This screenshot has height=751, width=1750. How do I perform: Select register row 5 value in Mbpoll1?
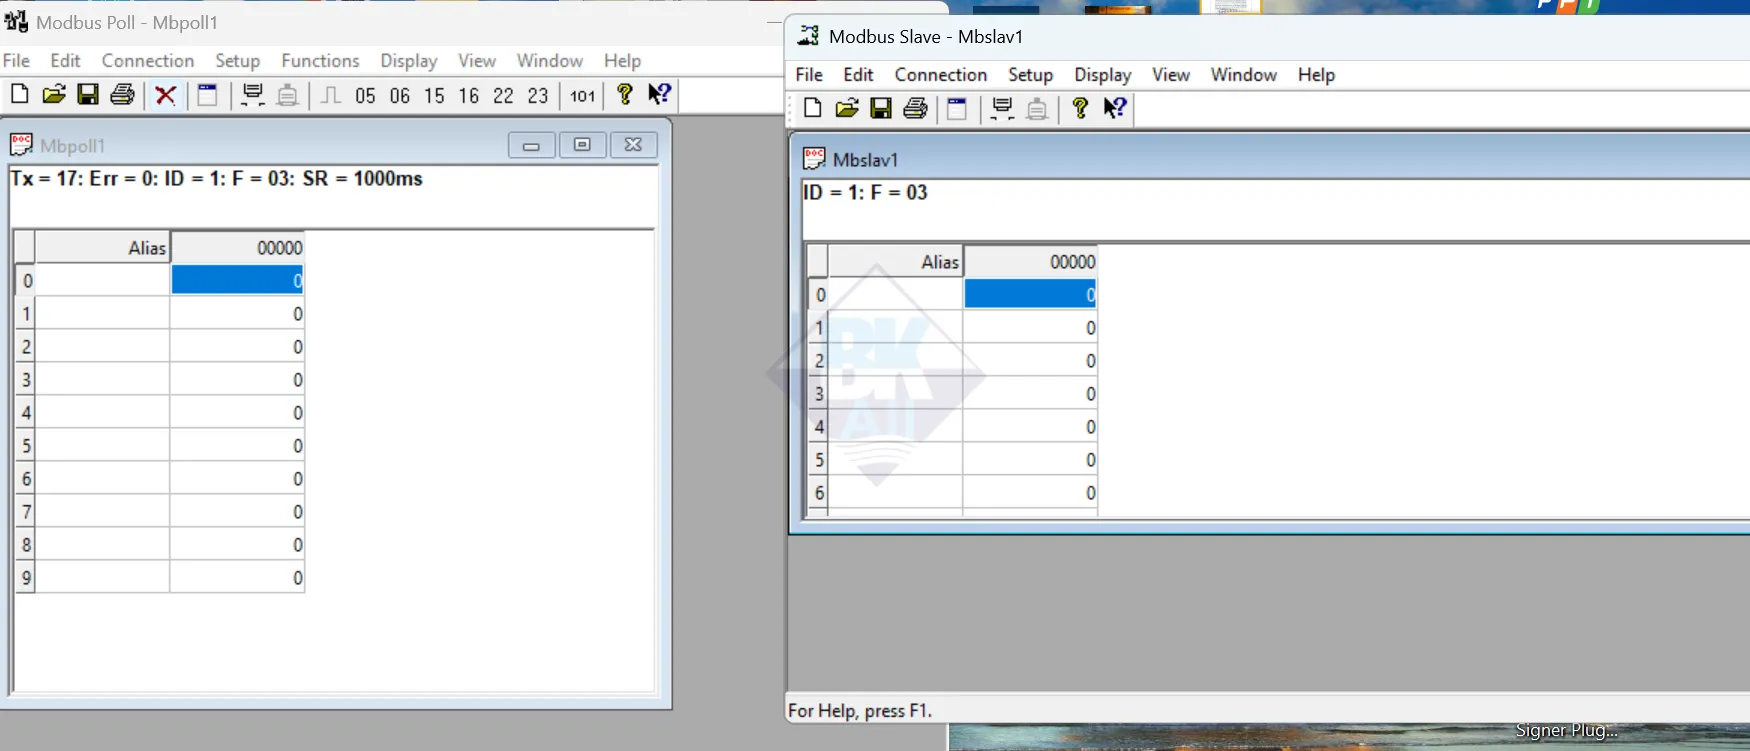(237, 446)
